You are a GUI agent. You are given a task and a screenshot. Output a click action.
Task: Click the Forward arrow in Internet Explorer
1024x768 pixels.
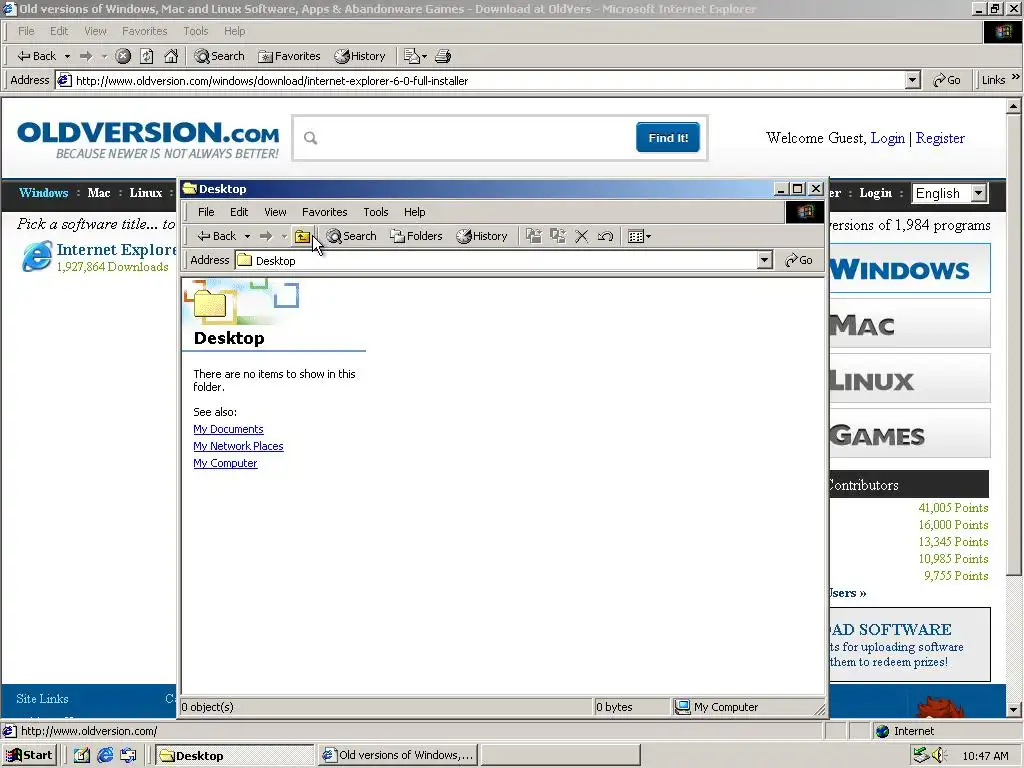[x=86, y=56]
